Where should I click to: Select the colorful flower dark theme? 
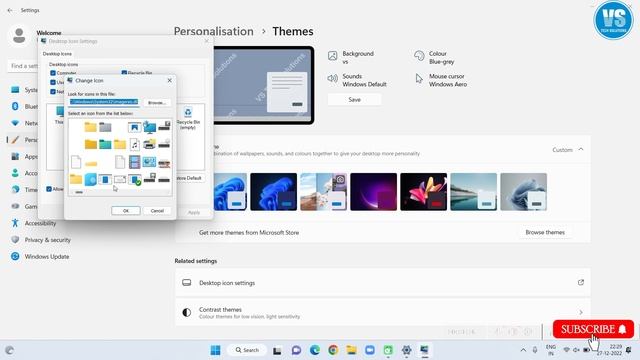pos(424,192)
